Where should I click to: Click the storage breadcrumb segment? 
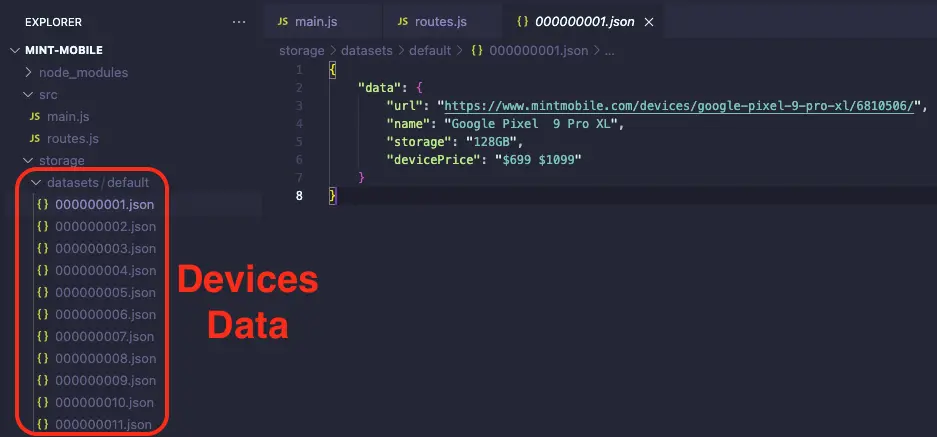click(x=302, y=51)
